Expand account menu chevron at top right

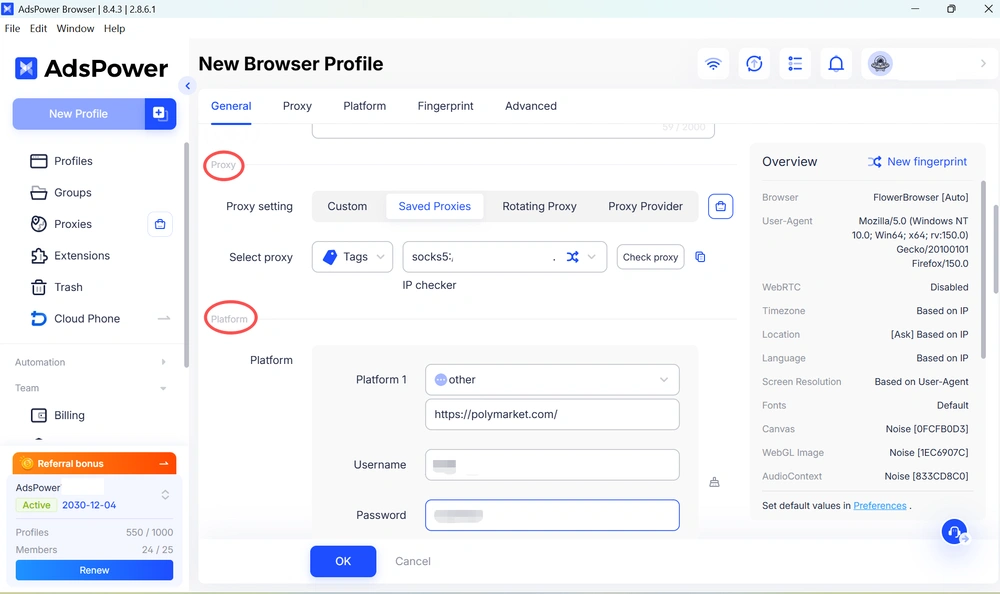pyautogui.click(x=983, y=63)
